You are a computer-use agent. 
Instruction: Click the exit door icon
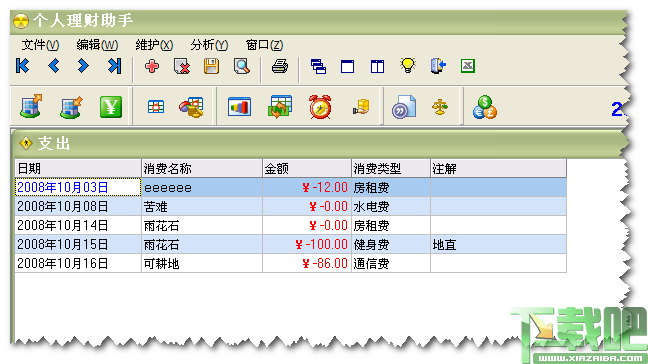click(x=438, y=66)
